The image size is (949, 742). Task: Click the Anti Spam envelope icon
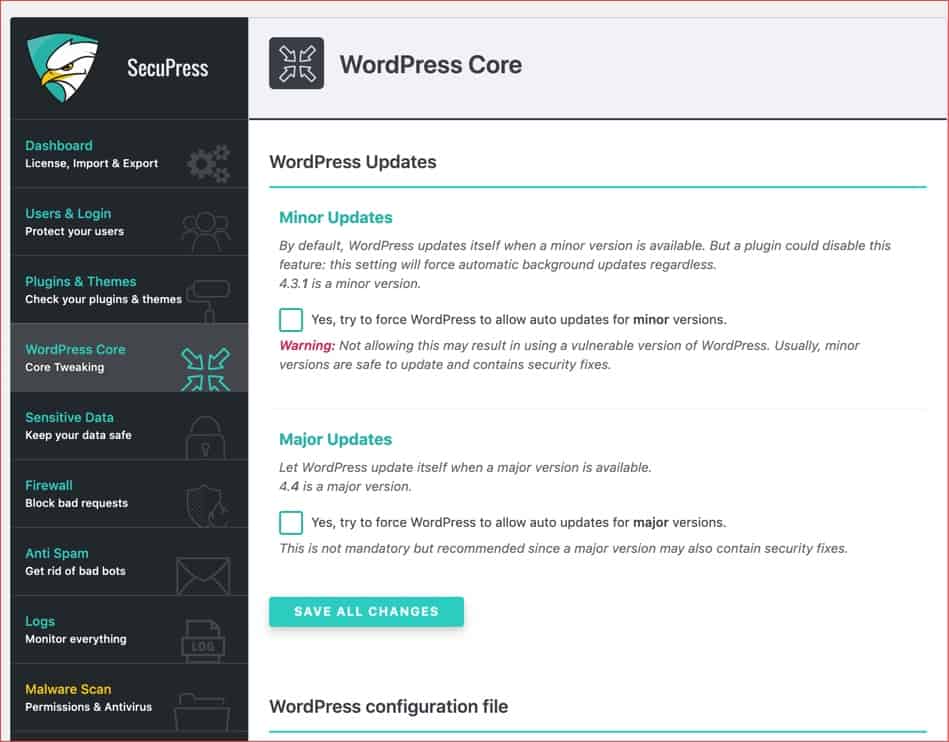(203, 576)
